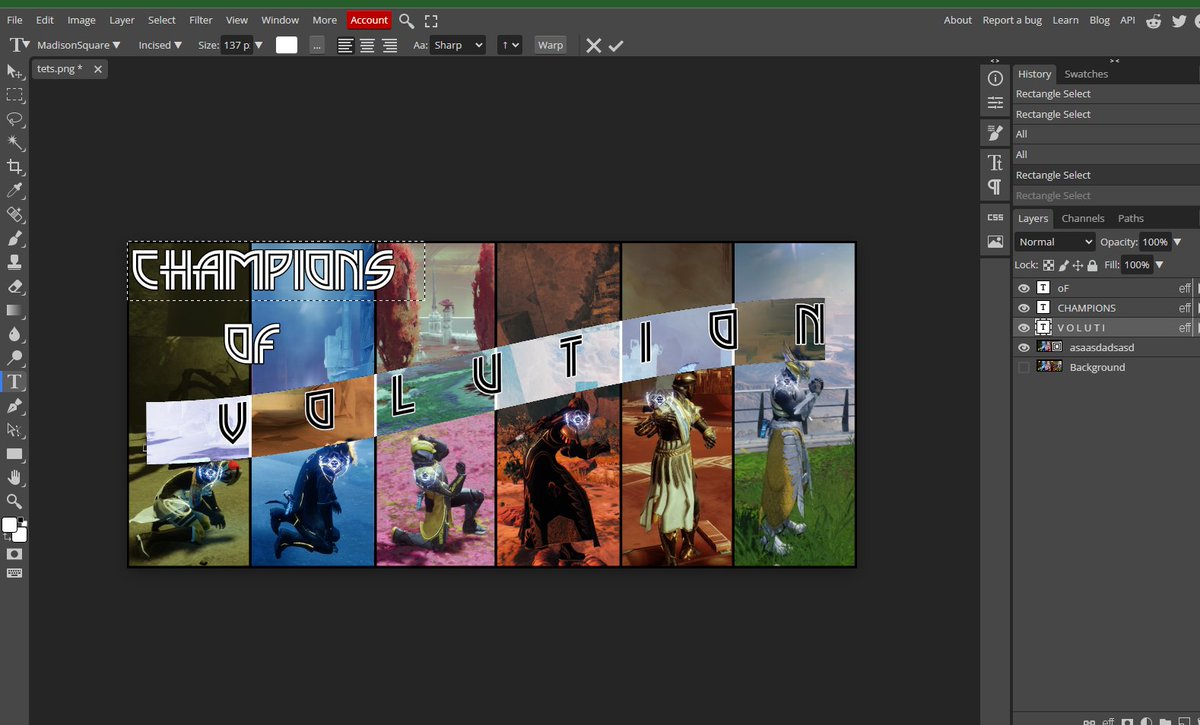Open the Filter menu

point(201,20)
